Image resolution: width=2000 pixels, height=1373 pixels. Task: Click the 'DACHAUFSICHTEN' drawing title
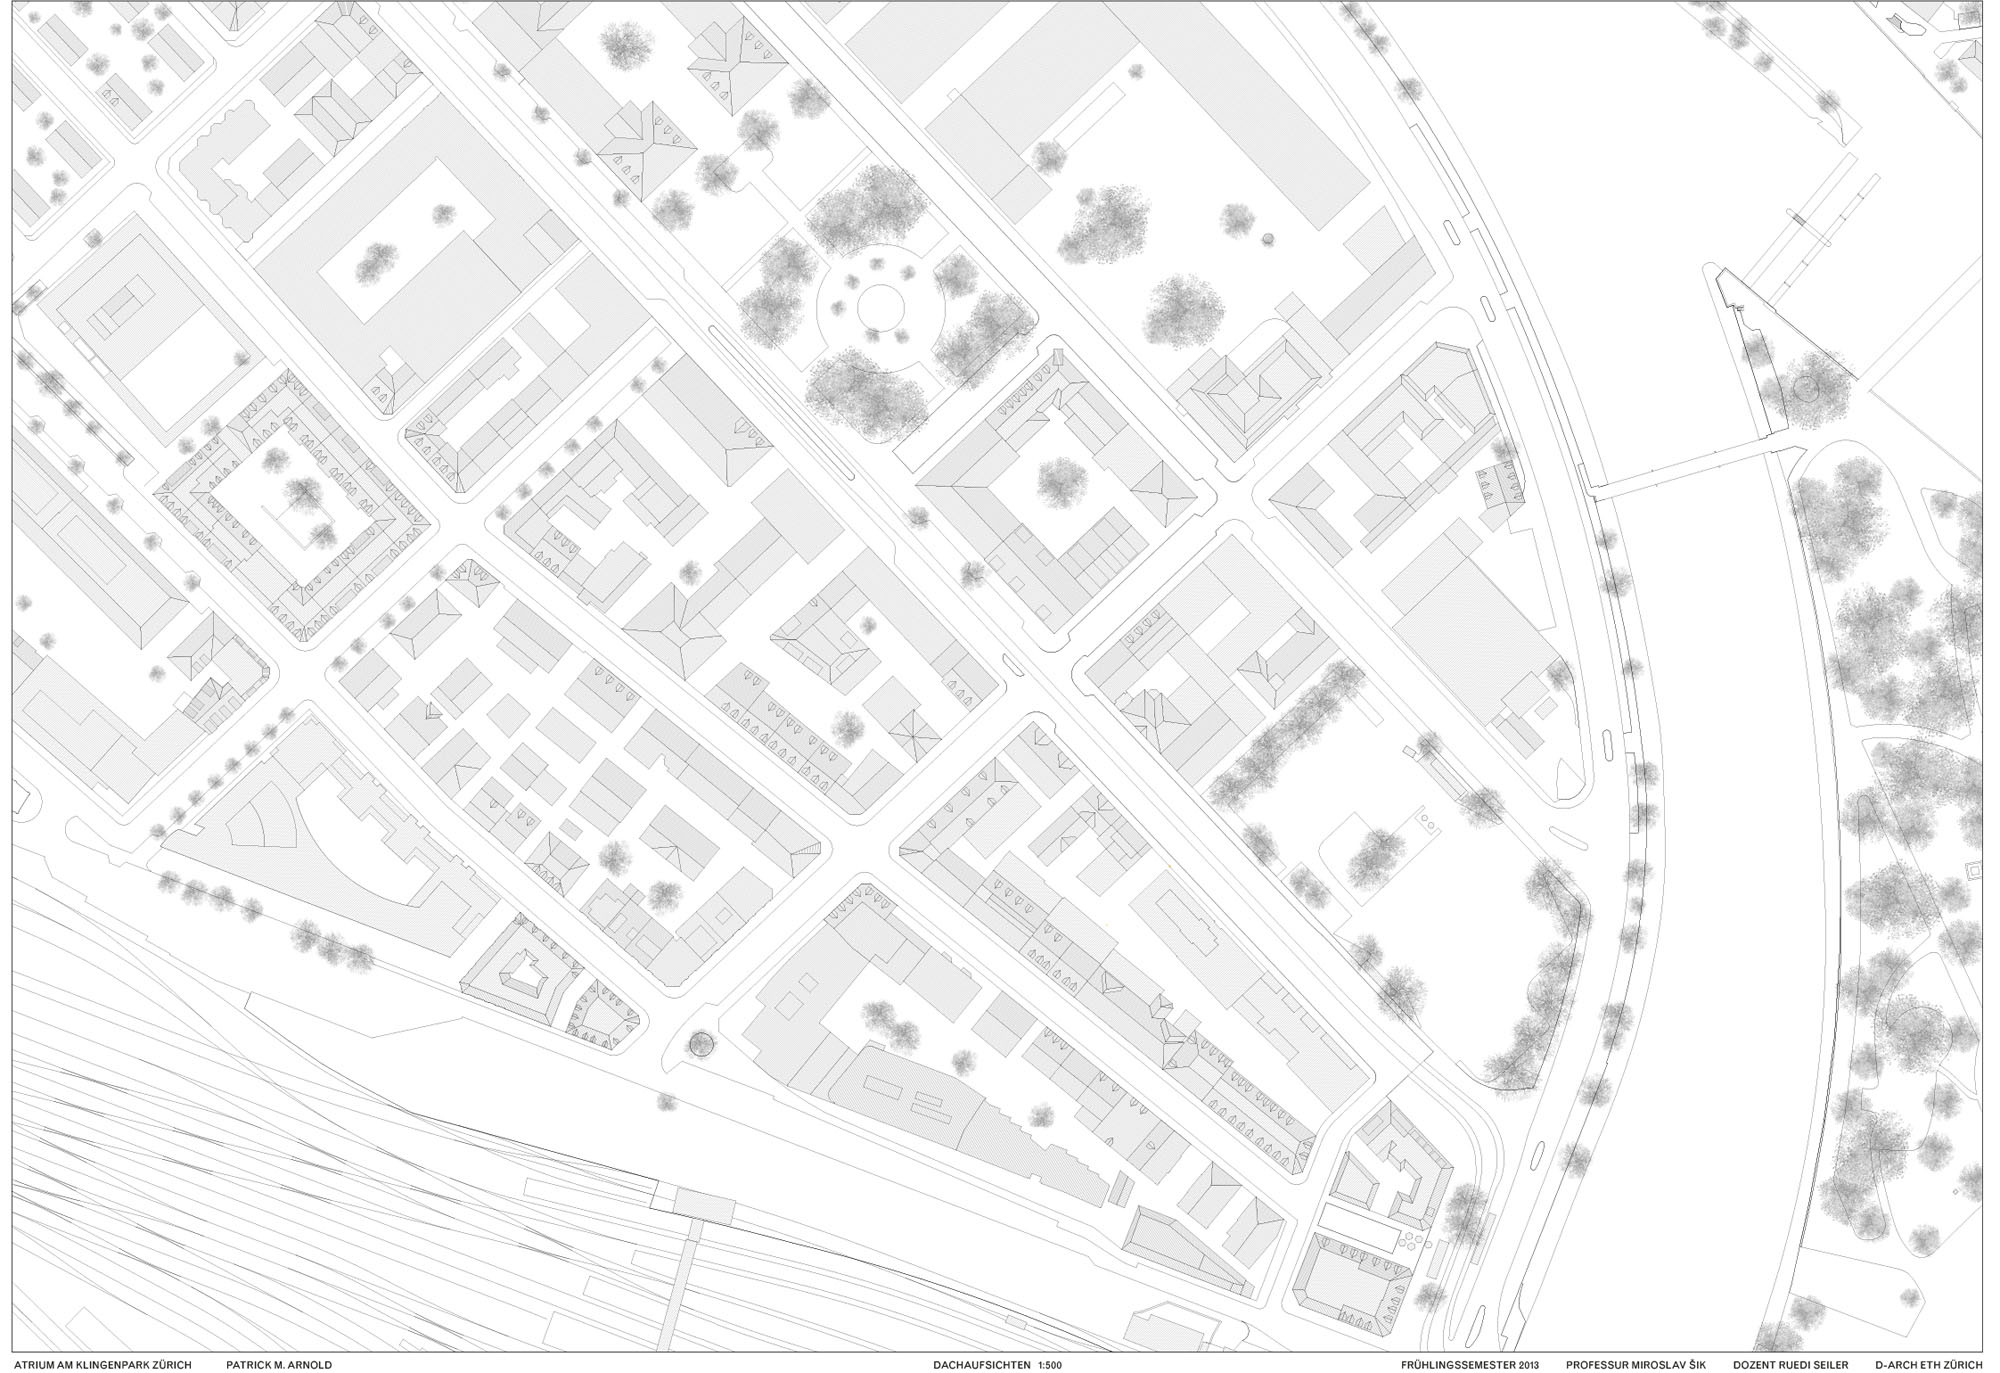pos(981,1364)
